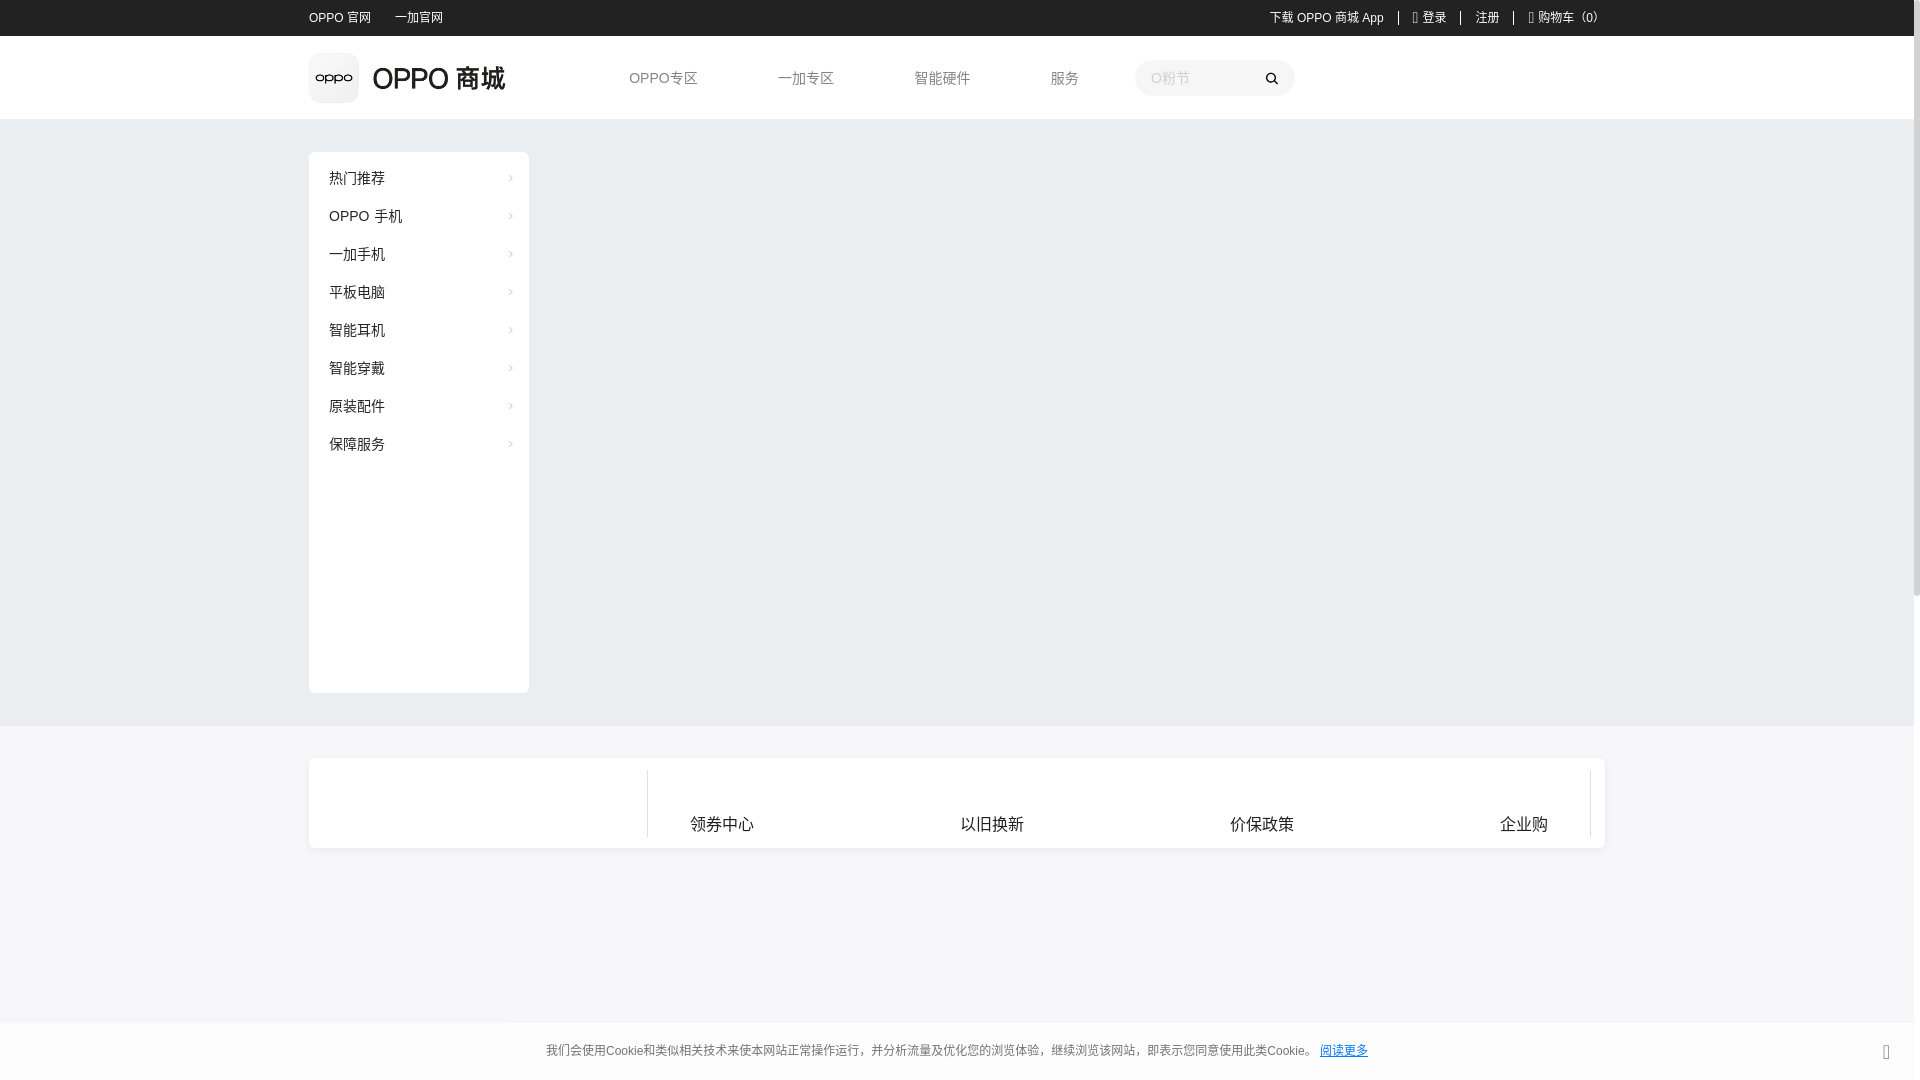Click the 登录 link
Viewport: 1920px width, 1080px height.
1435,18
